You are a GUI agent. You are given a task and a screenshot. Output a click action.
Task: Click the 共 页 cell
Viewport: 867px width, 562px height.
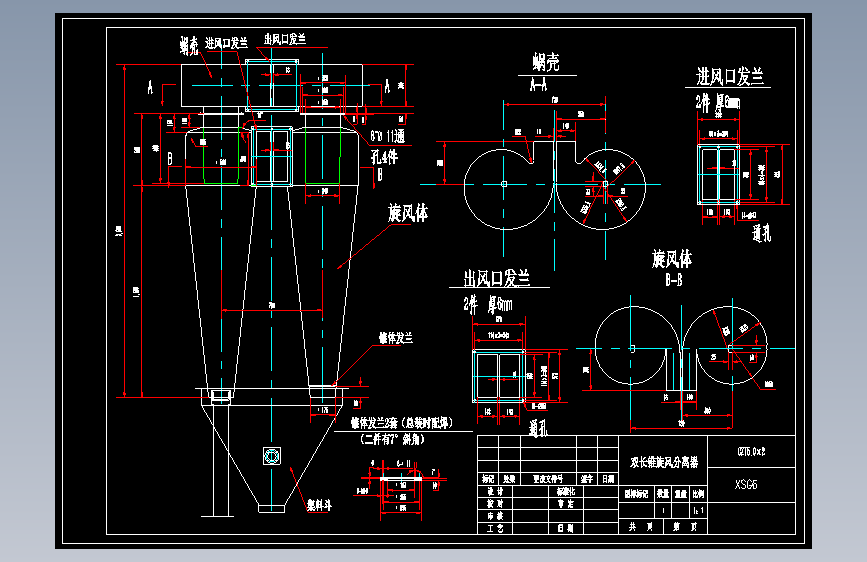641,527
